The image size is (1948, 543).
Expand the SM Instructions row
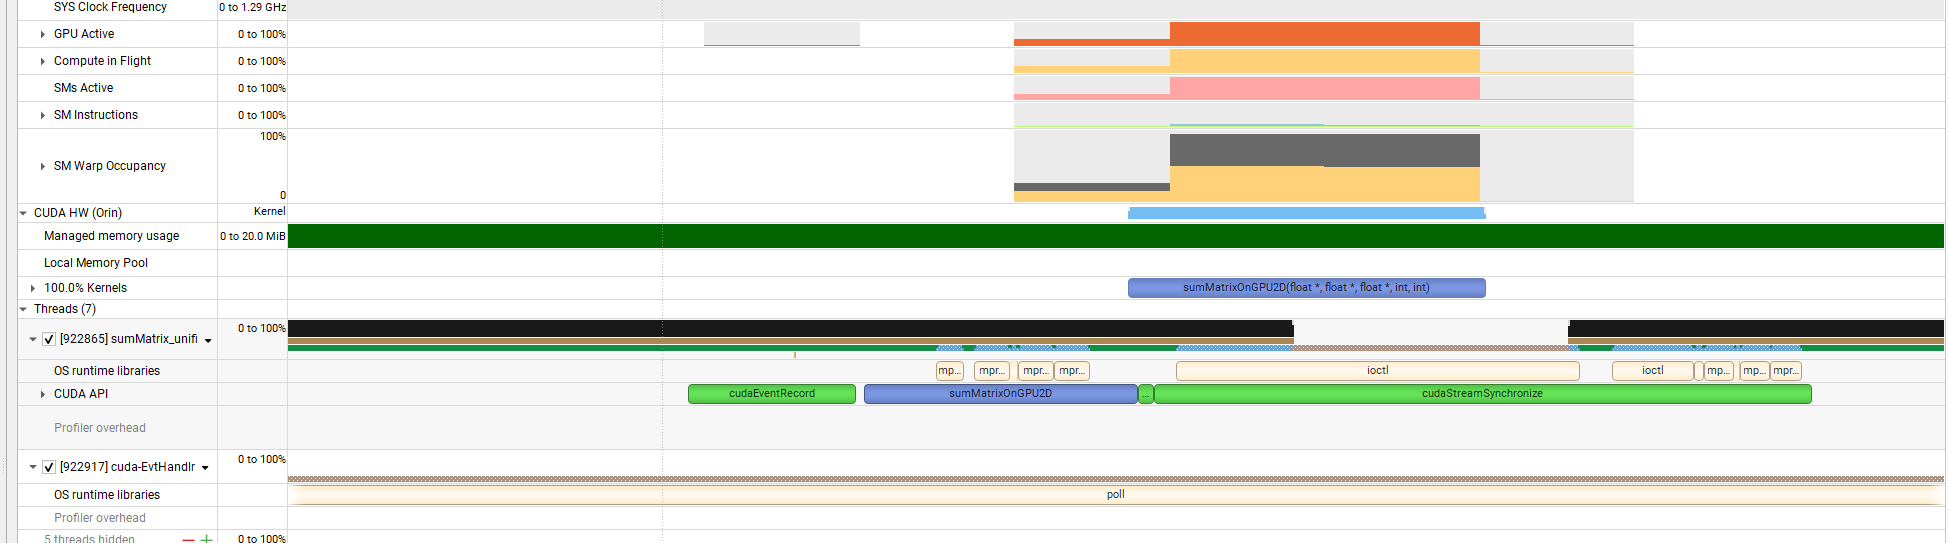[x=42, y=115]
